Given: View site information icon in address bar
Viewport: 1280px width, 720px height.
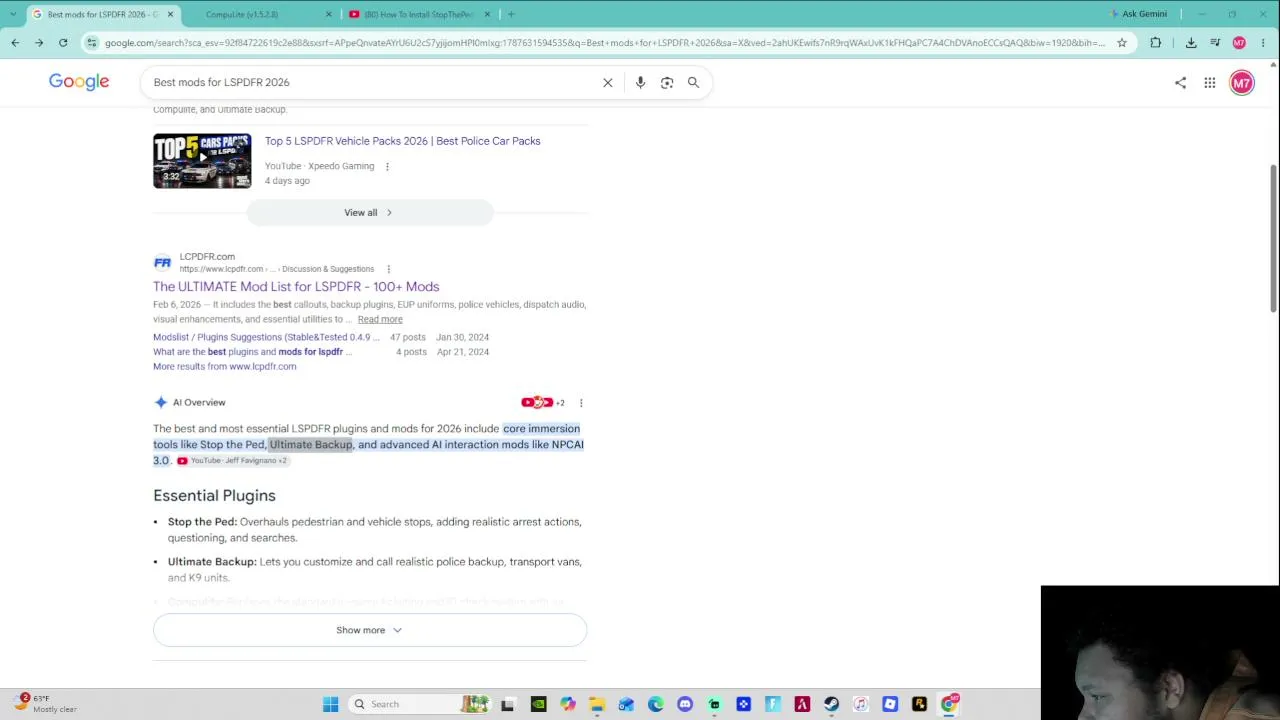Looking at the screenshot, I should tap(92, 43).
